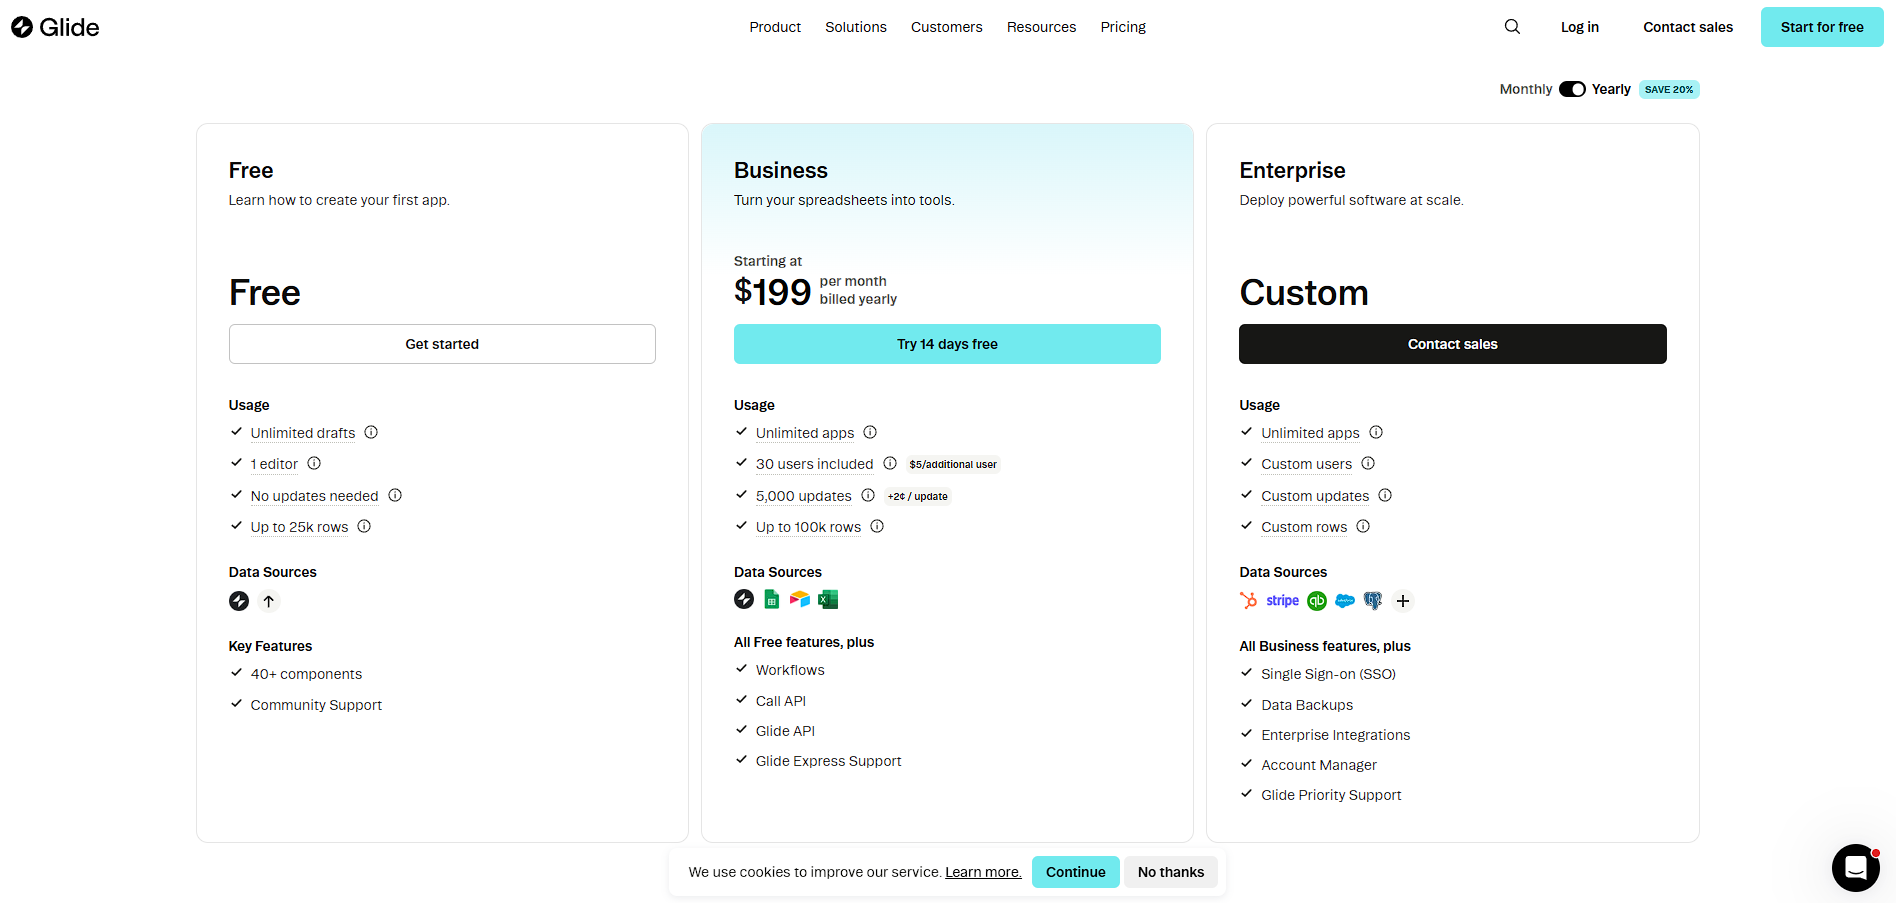Click the info icon next to 30 users included
Image resolution: width=1896 pixels, height=903 pixels.
(x=890, y=463)
